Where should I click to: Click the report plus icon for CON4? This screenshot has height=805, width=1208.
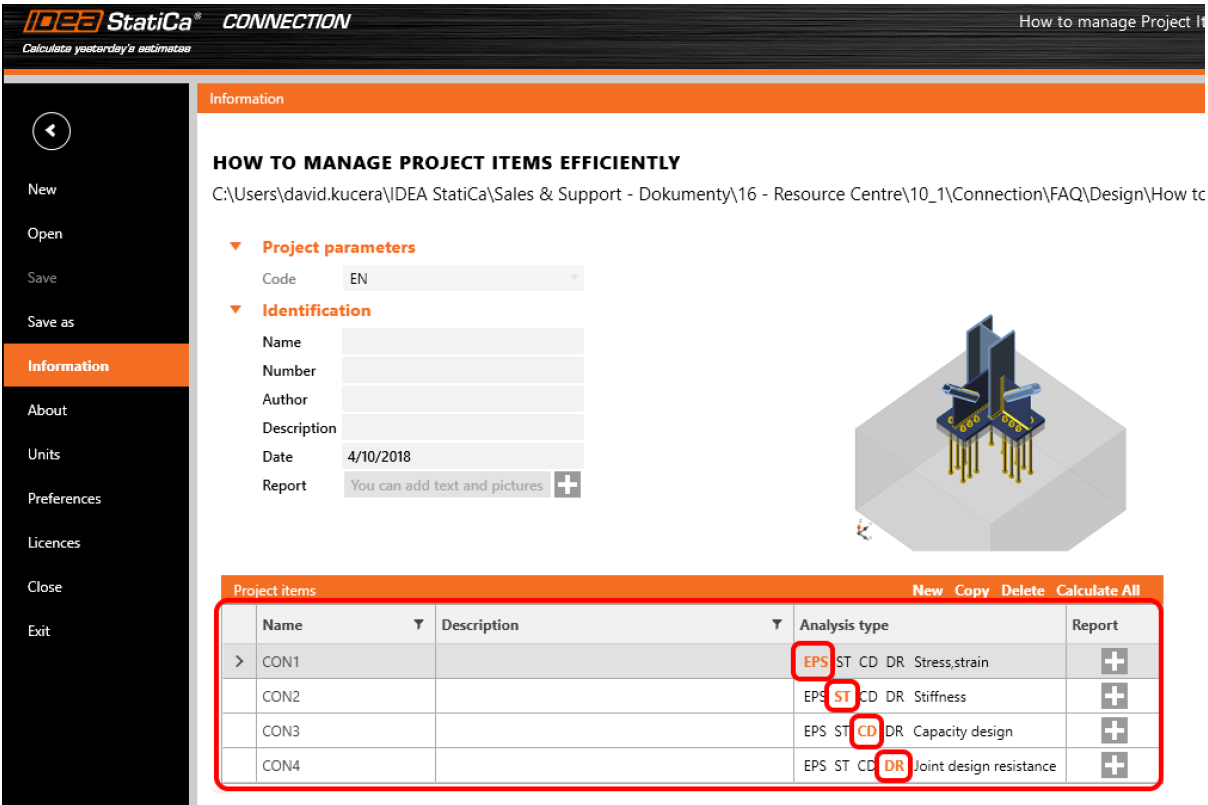click(1114, 766)
